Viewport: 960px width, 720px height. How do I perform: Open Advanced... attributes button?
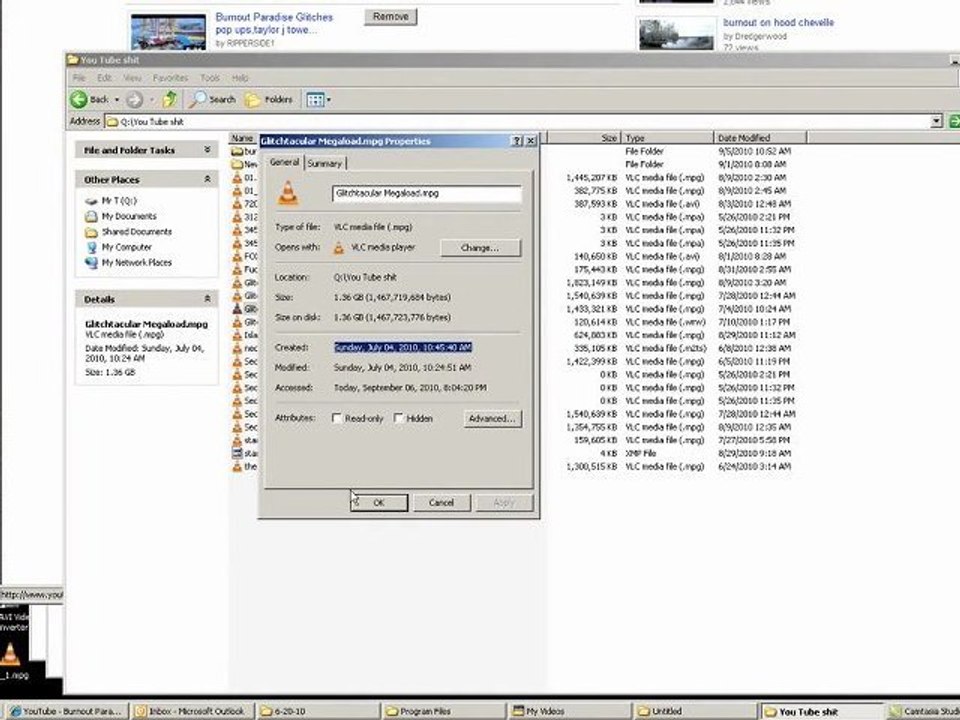pos(493,419)
